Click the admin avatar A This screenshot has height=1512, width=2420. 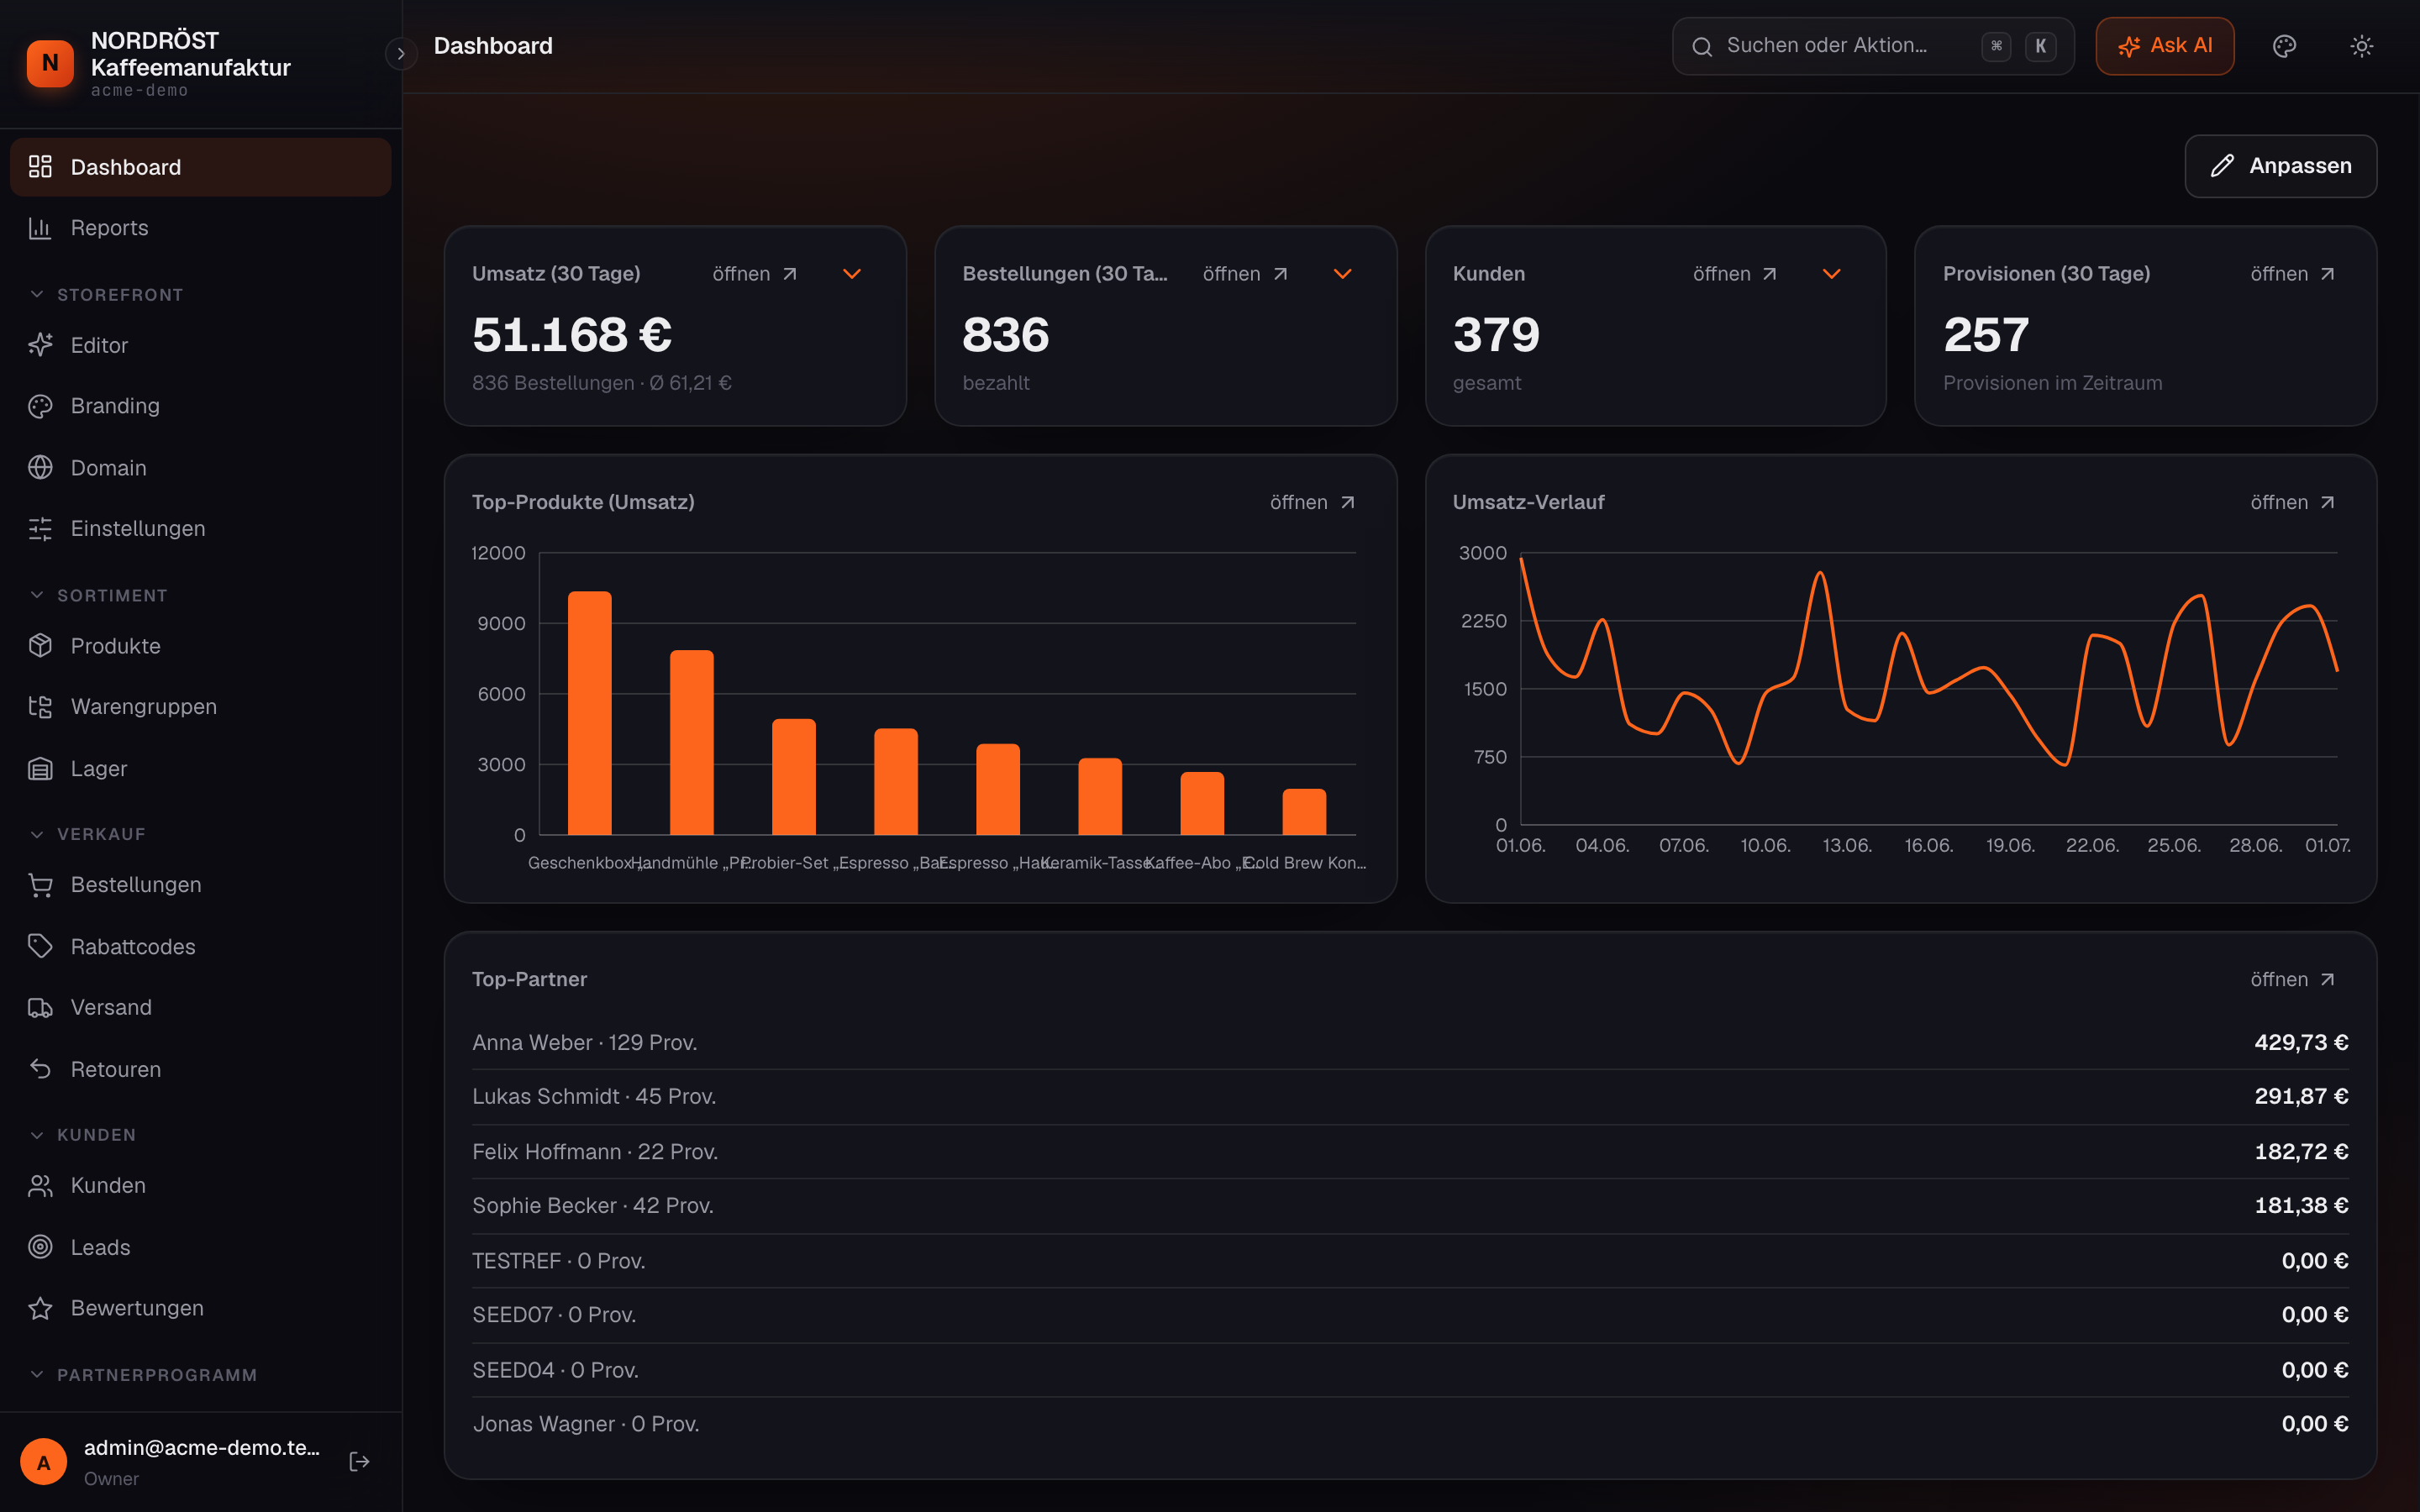(x=43, y=1462)
